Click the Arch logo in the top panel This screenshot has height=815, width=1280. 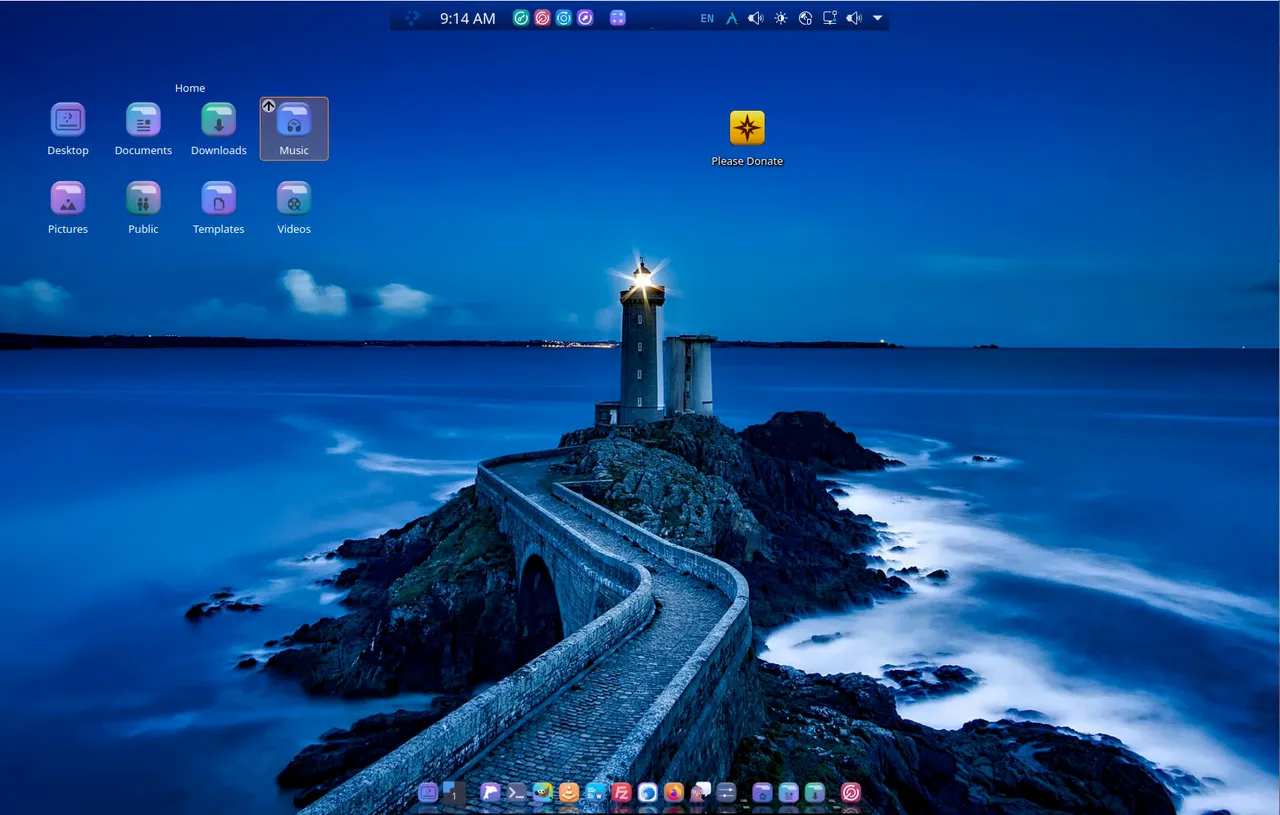(x=732, y=17)
